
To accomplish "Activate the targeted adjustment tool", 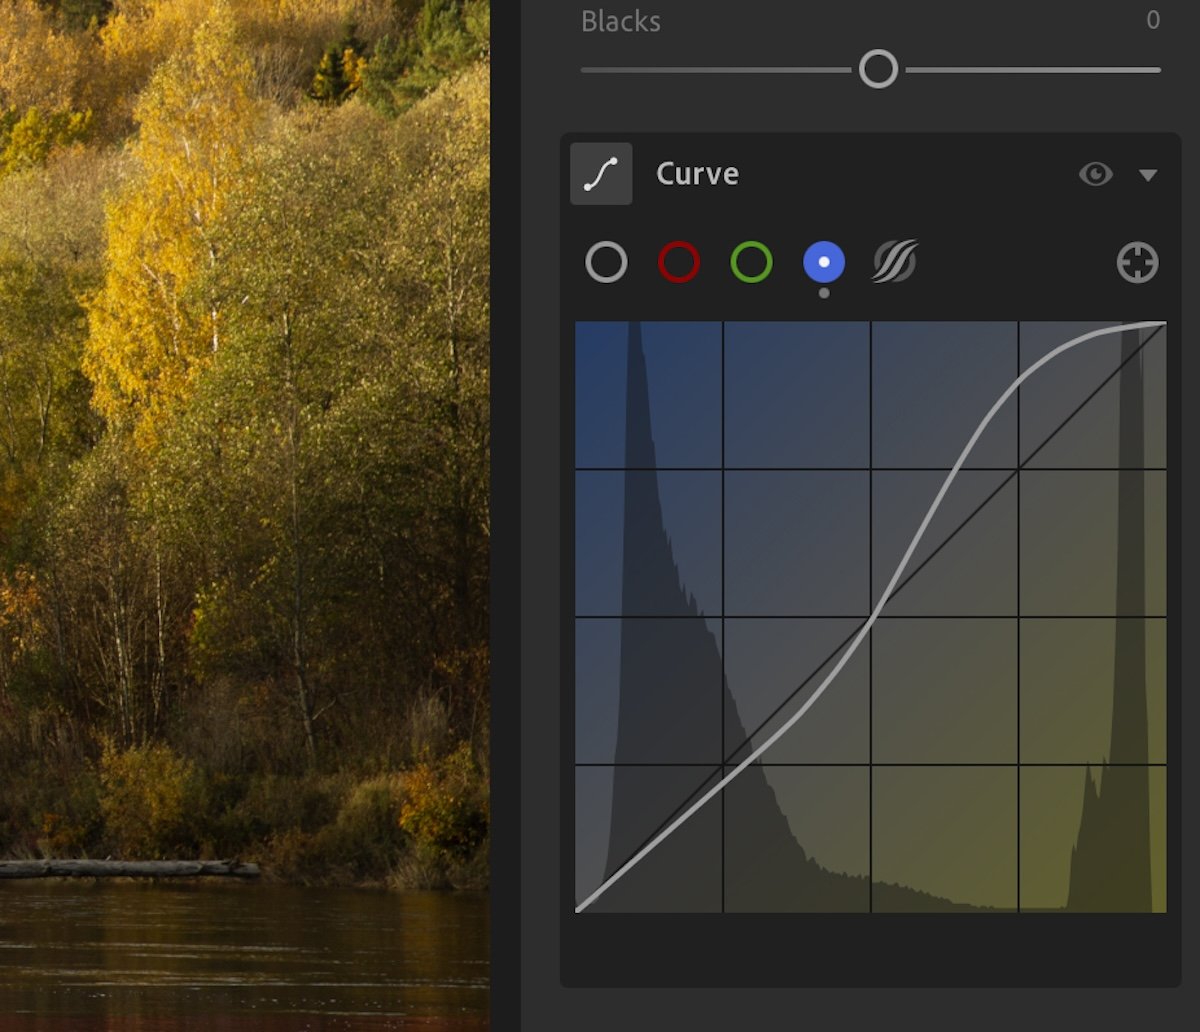I will 1138,261.
